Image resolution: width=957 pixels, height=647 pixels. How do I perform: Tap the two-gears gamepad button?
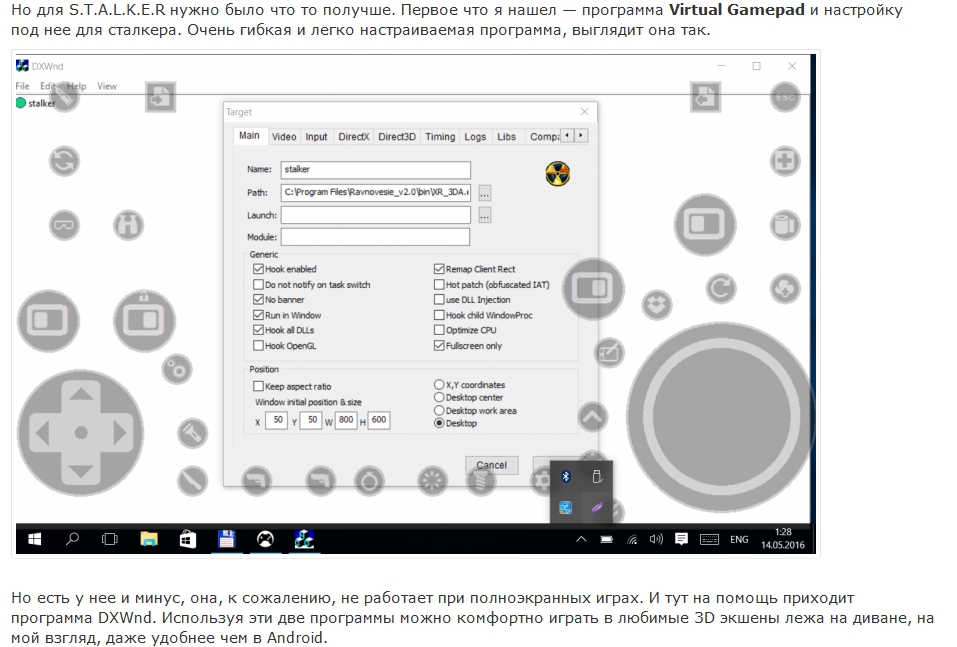coord(177,369)
